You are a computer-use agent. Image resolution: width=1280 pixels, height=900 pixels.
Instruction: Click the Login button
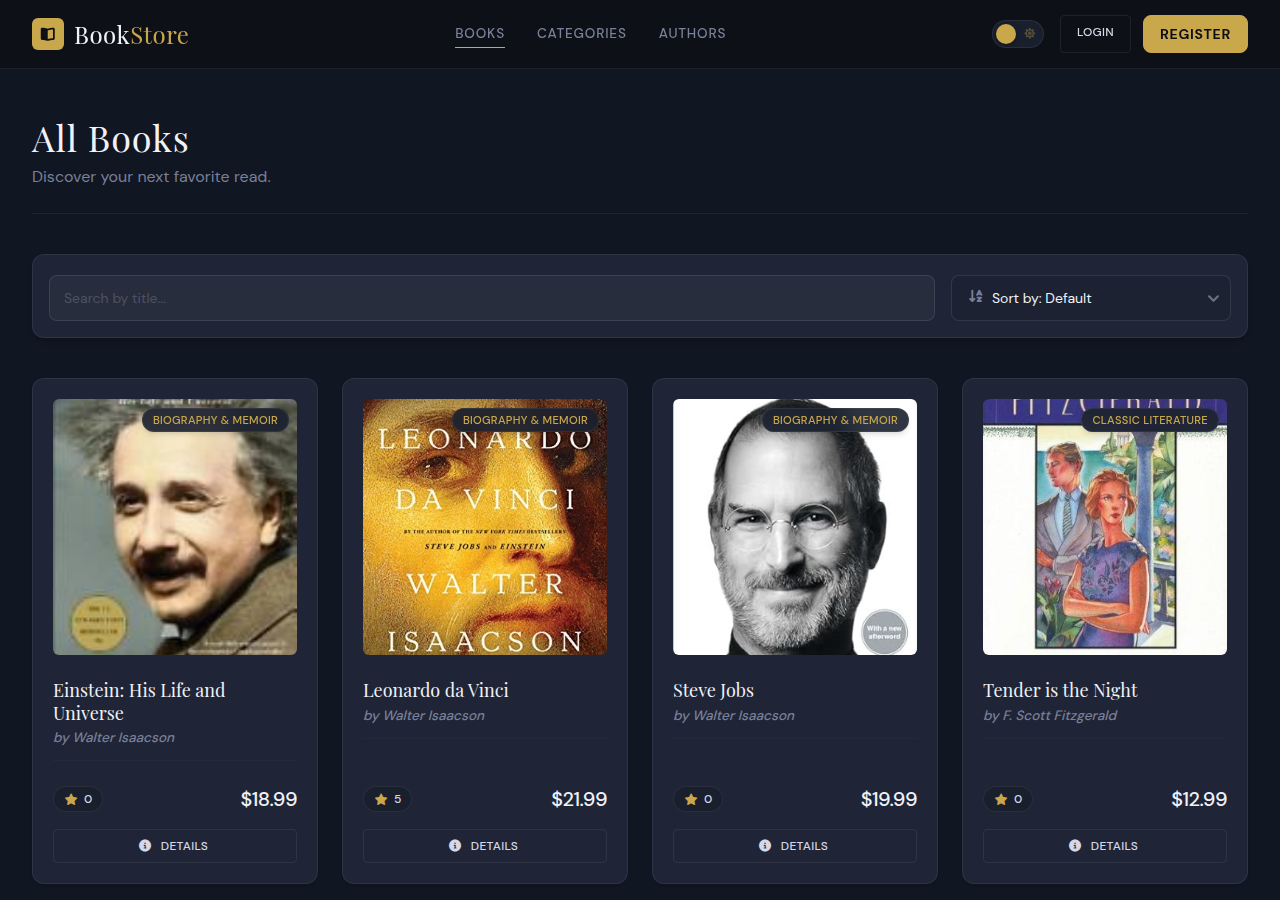coord(1095,33)
